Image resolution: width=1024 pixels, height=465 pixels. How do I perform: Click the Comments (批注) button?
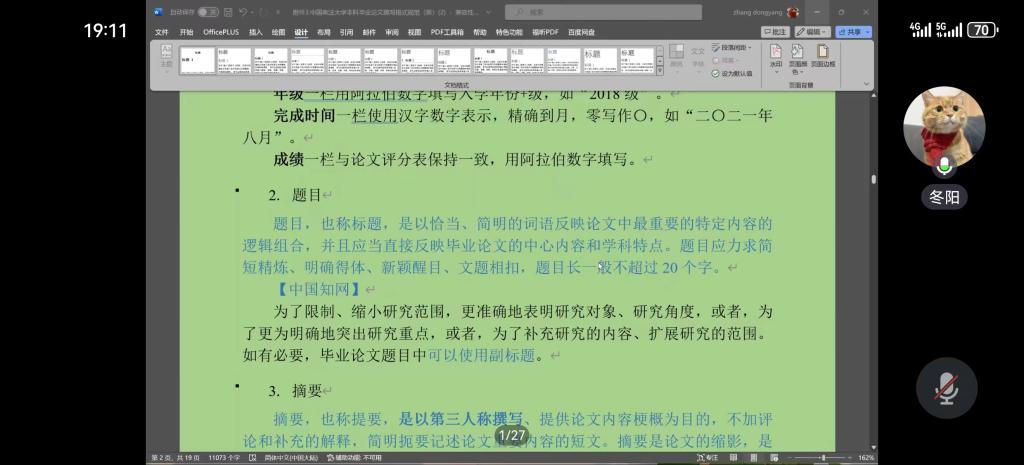(x=776, y=32)
